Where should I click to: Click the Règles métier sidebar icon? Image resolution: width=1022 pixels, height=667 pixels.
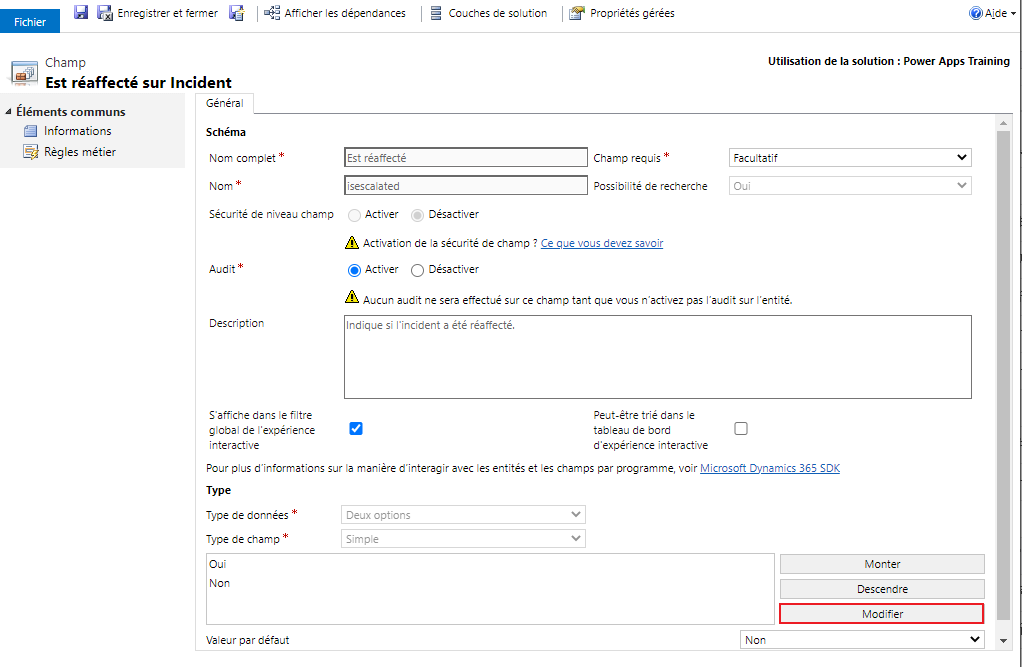[31, 152]
